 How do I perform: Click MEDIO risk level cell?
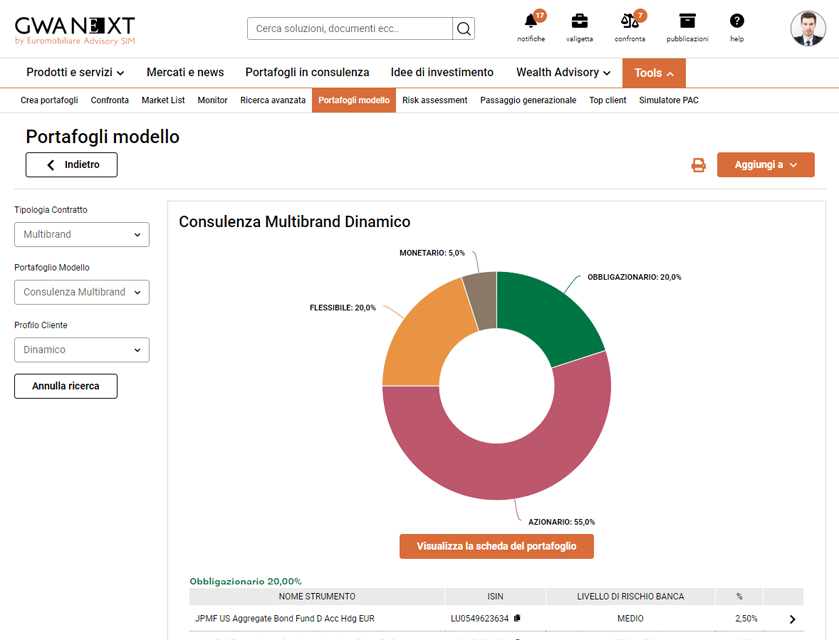pos(630,619)
